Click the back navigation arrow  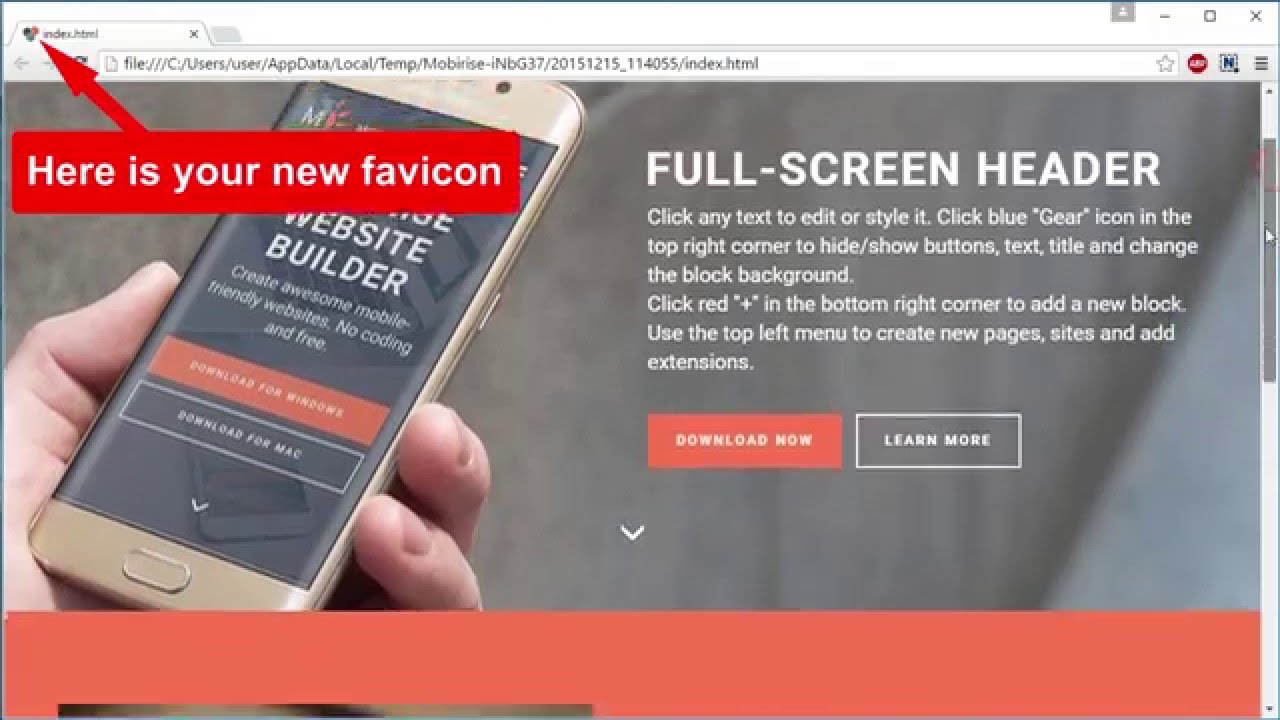20,62
